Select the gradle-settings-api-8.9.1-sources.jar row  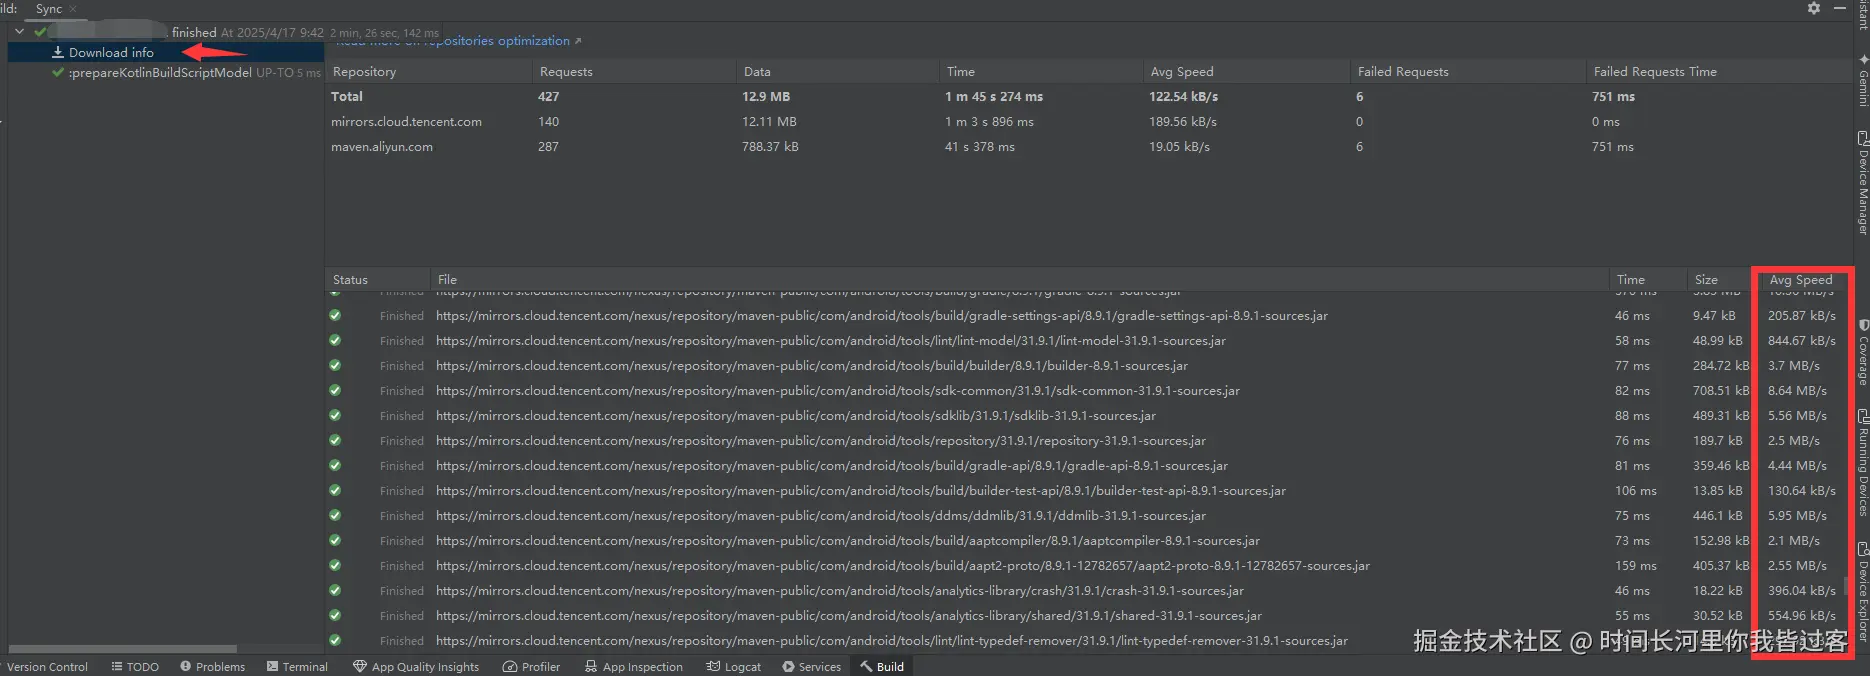1088,316
